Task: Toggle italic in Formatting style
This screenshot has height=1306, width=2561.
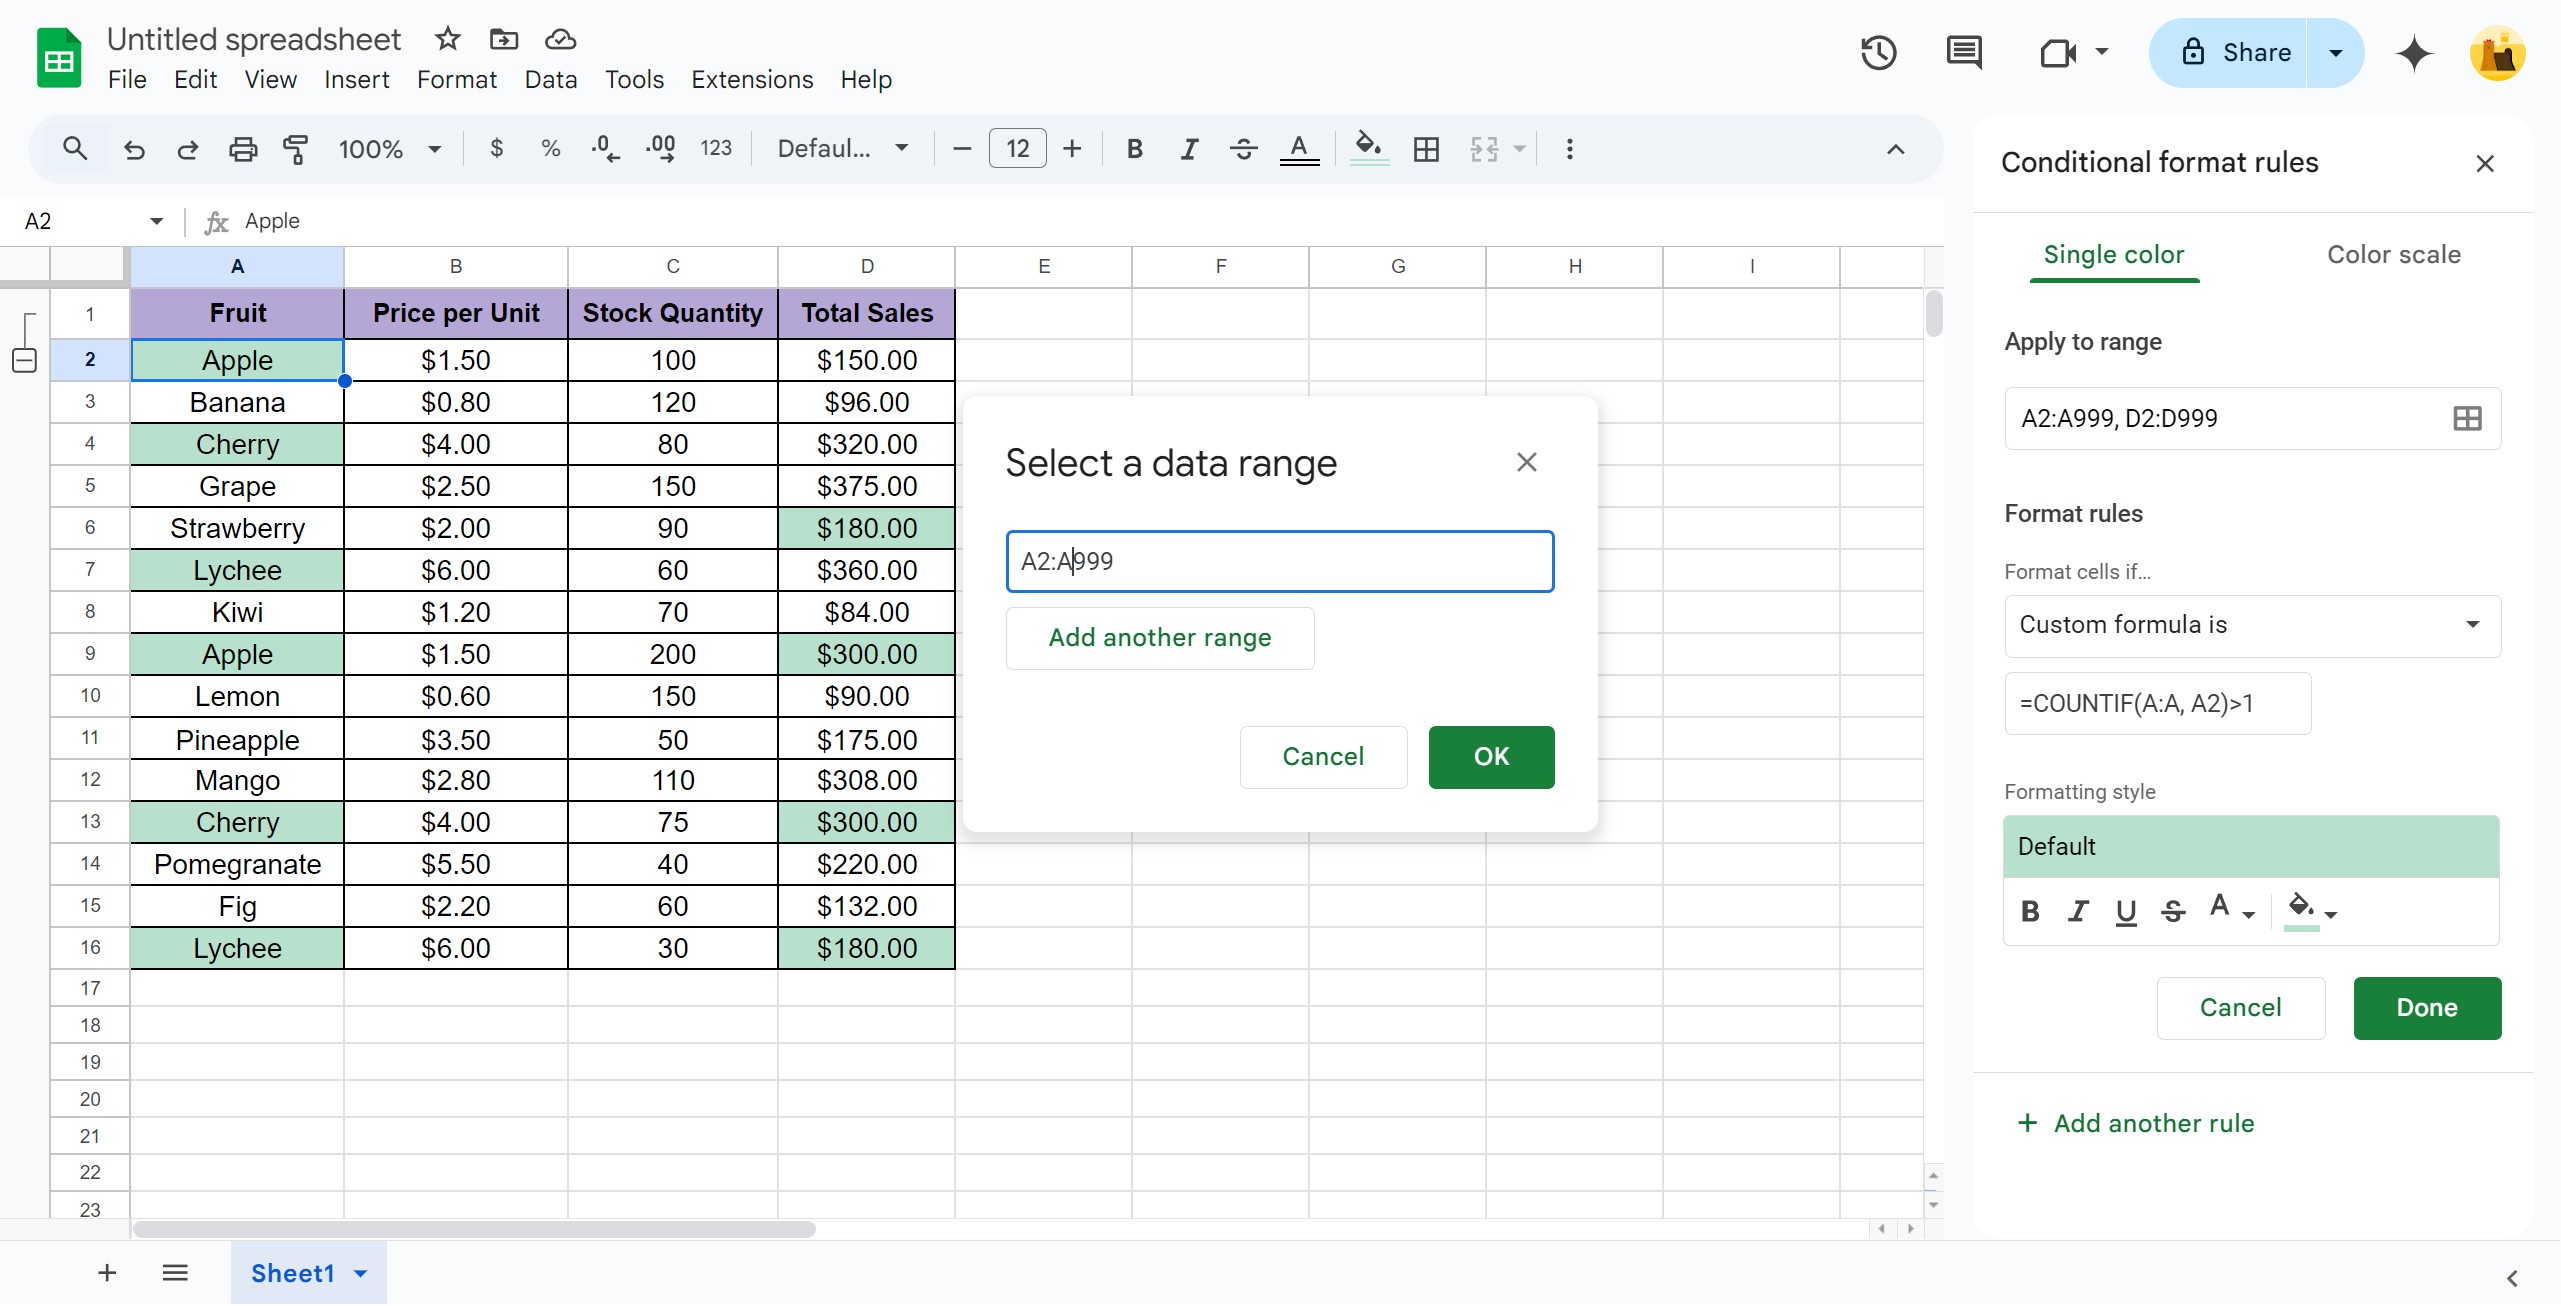Action: [2078, 911]
